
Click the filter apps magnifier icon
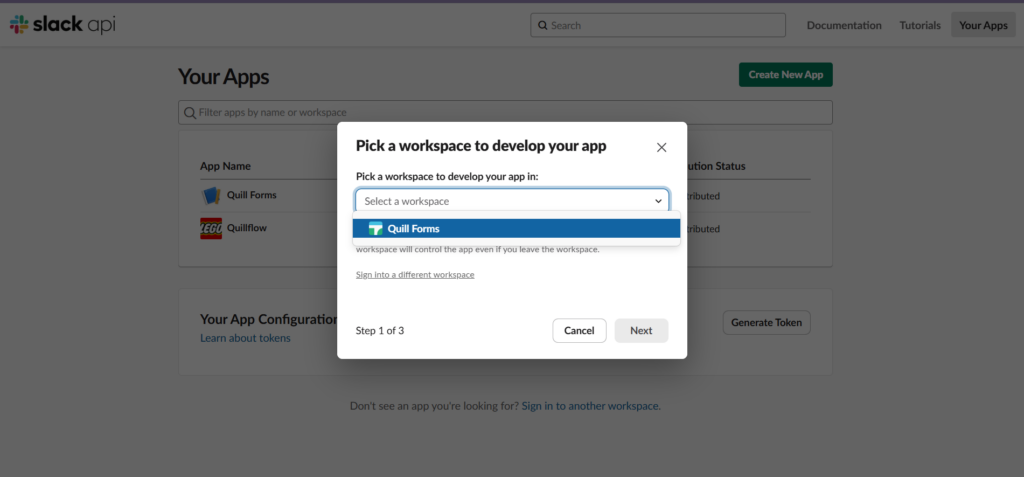(190, 112)
